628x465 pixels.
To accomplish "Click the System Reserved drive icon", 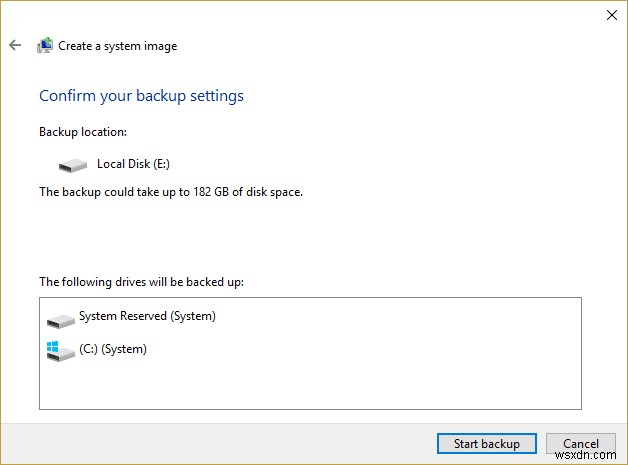I will [x=60, y=319].
